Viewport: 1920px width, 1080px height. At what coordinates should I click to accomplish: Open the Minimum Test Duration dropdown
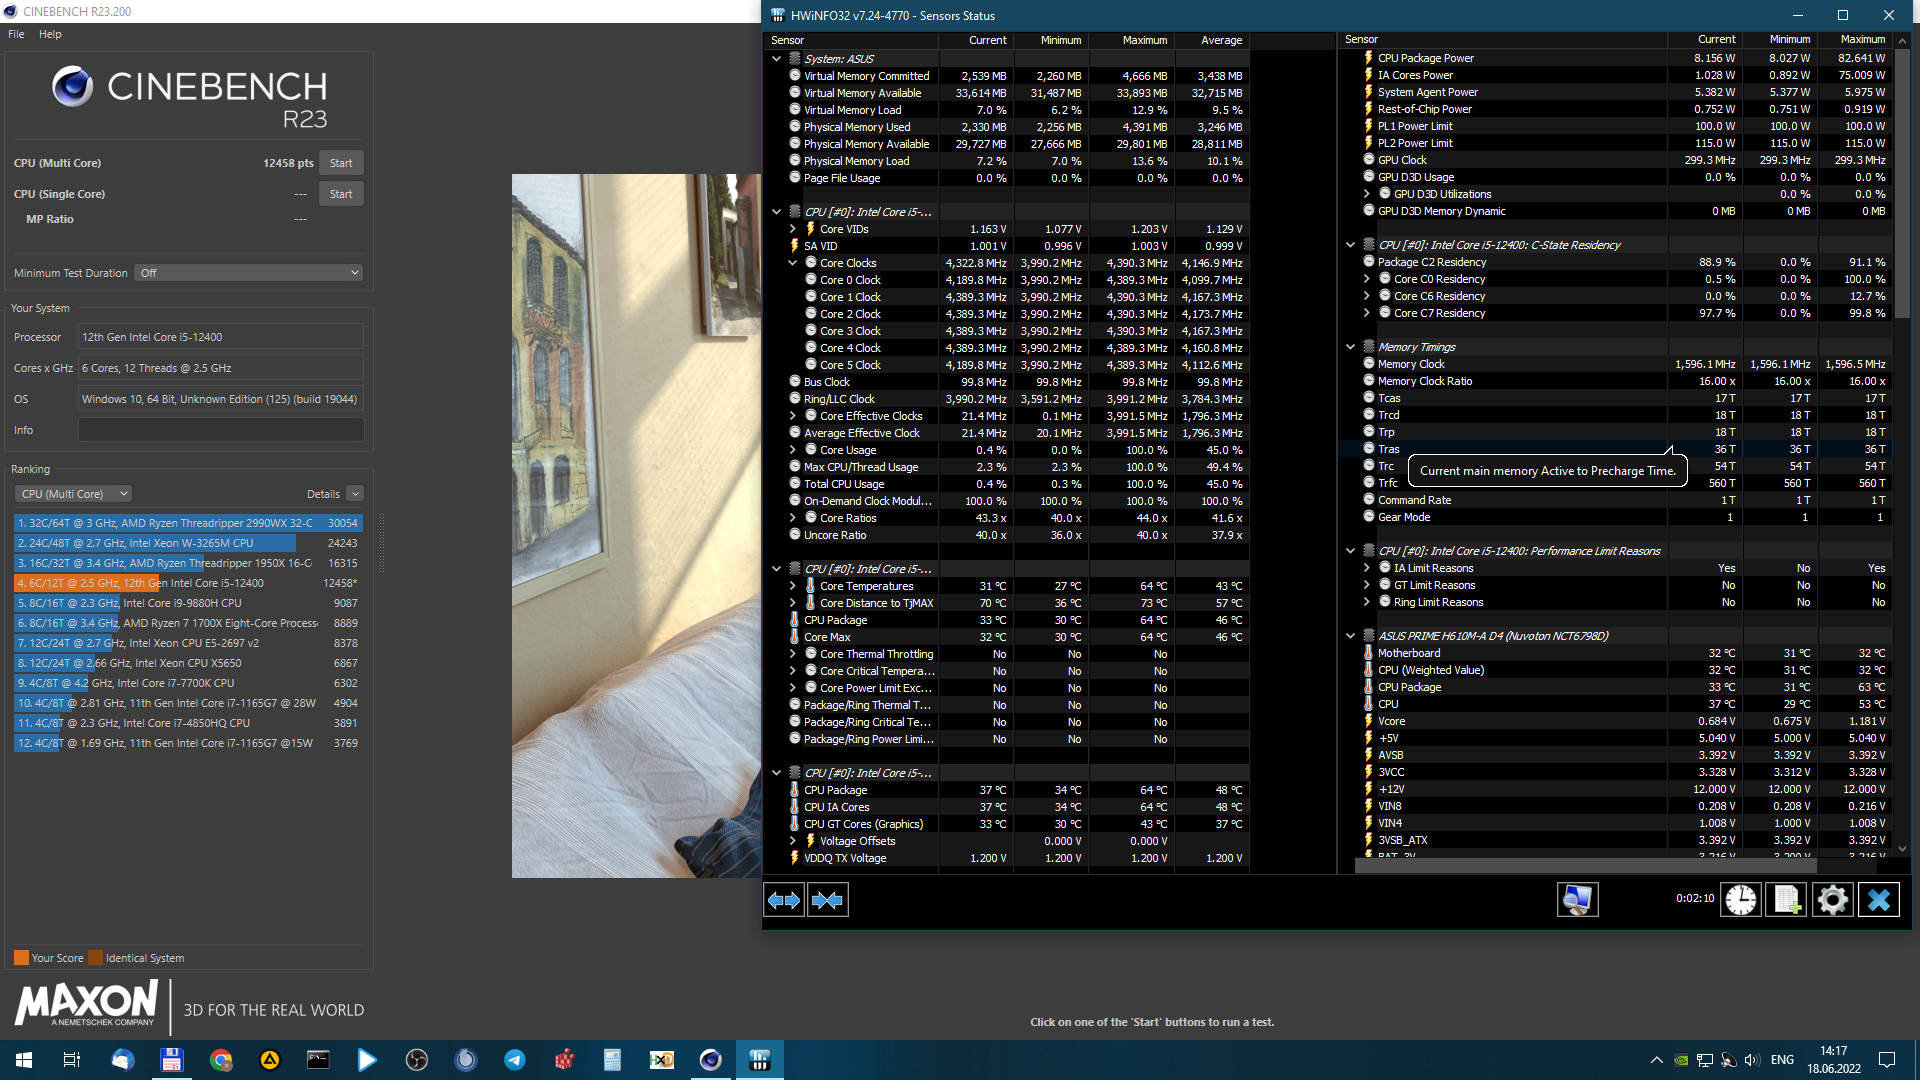point(248,273)
